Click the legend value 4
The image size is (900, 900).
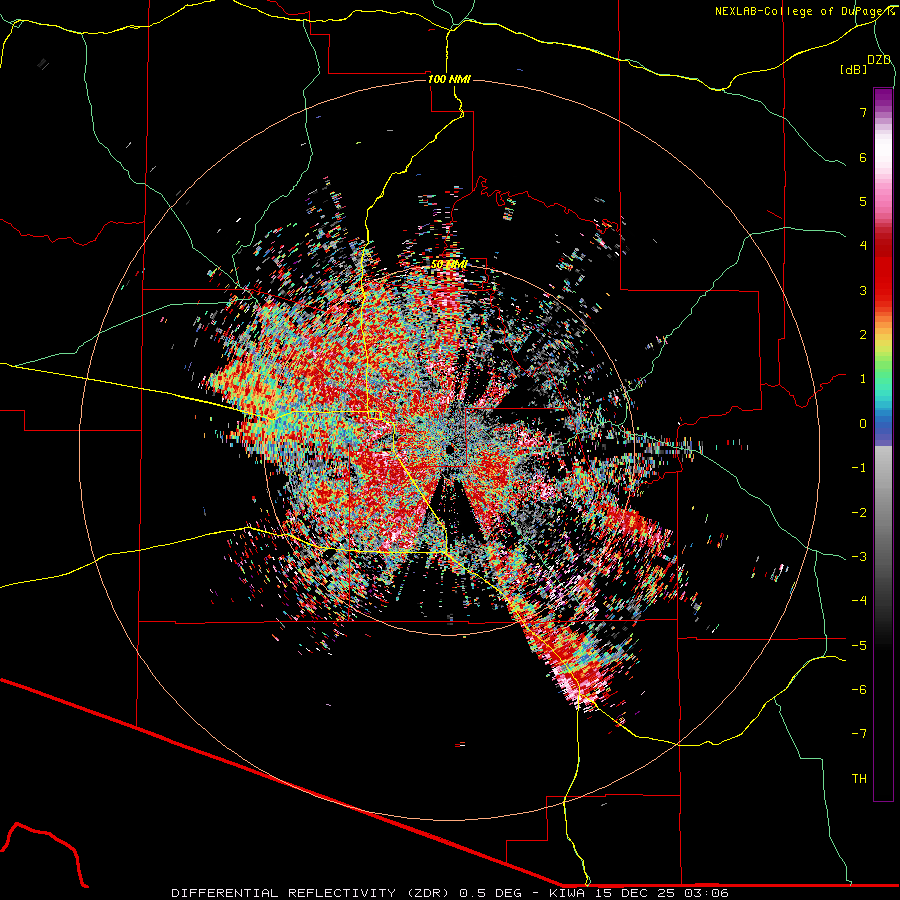click(x=863, y=246)
